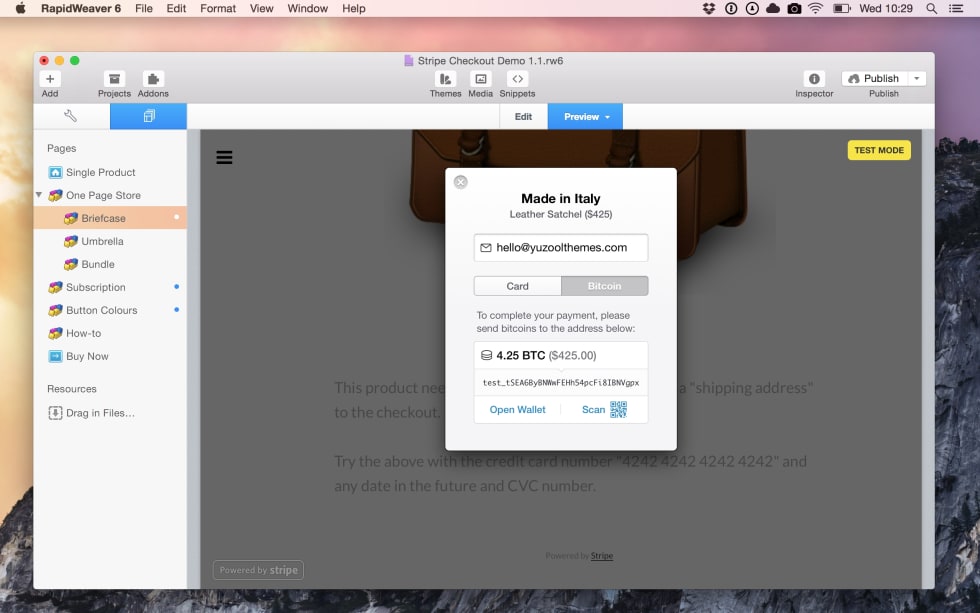Open the hamburger menu in preview

pyautogui.click(x=224, y=157)
